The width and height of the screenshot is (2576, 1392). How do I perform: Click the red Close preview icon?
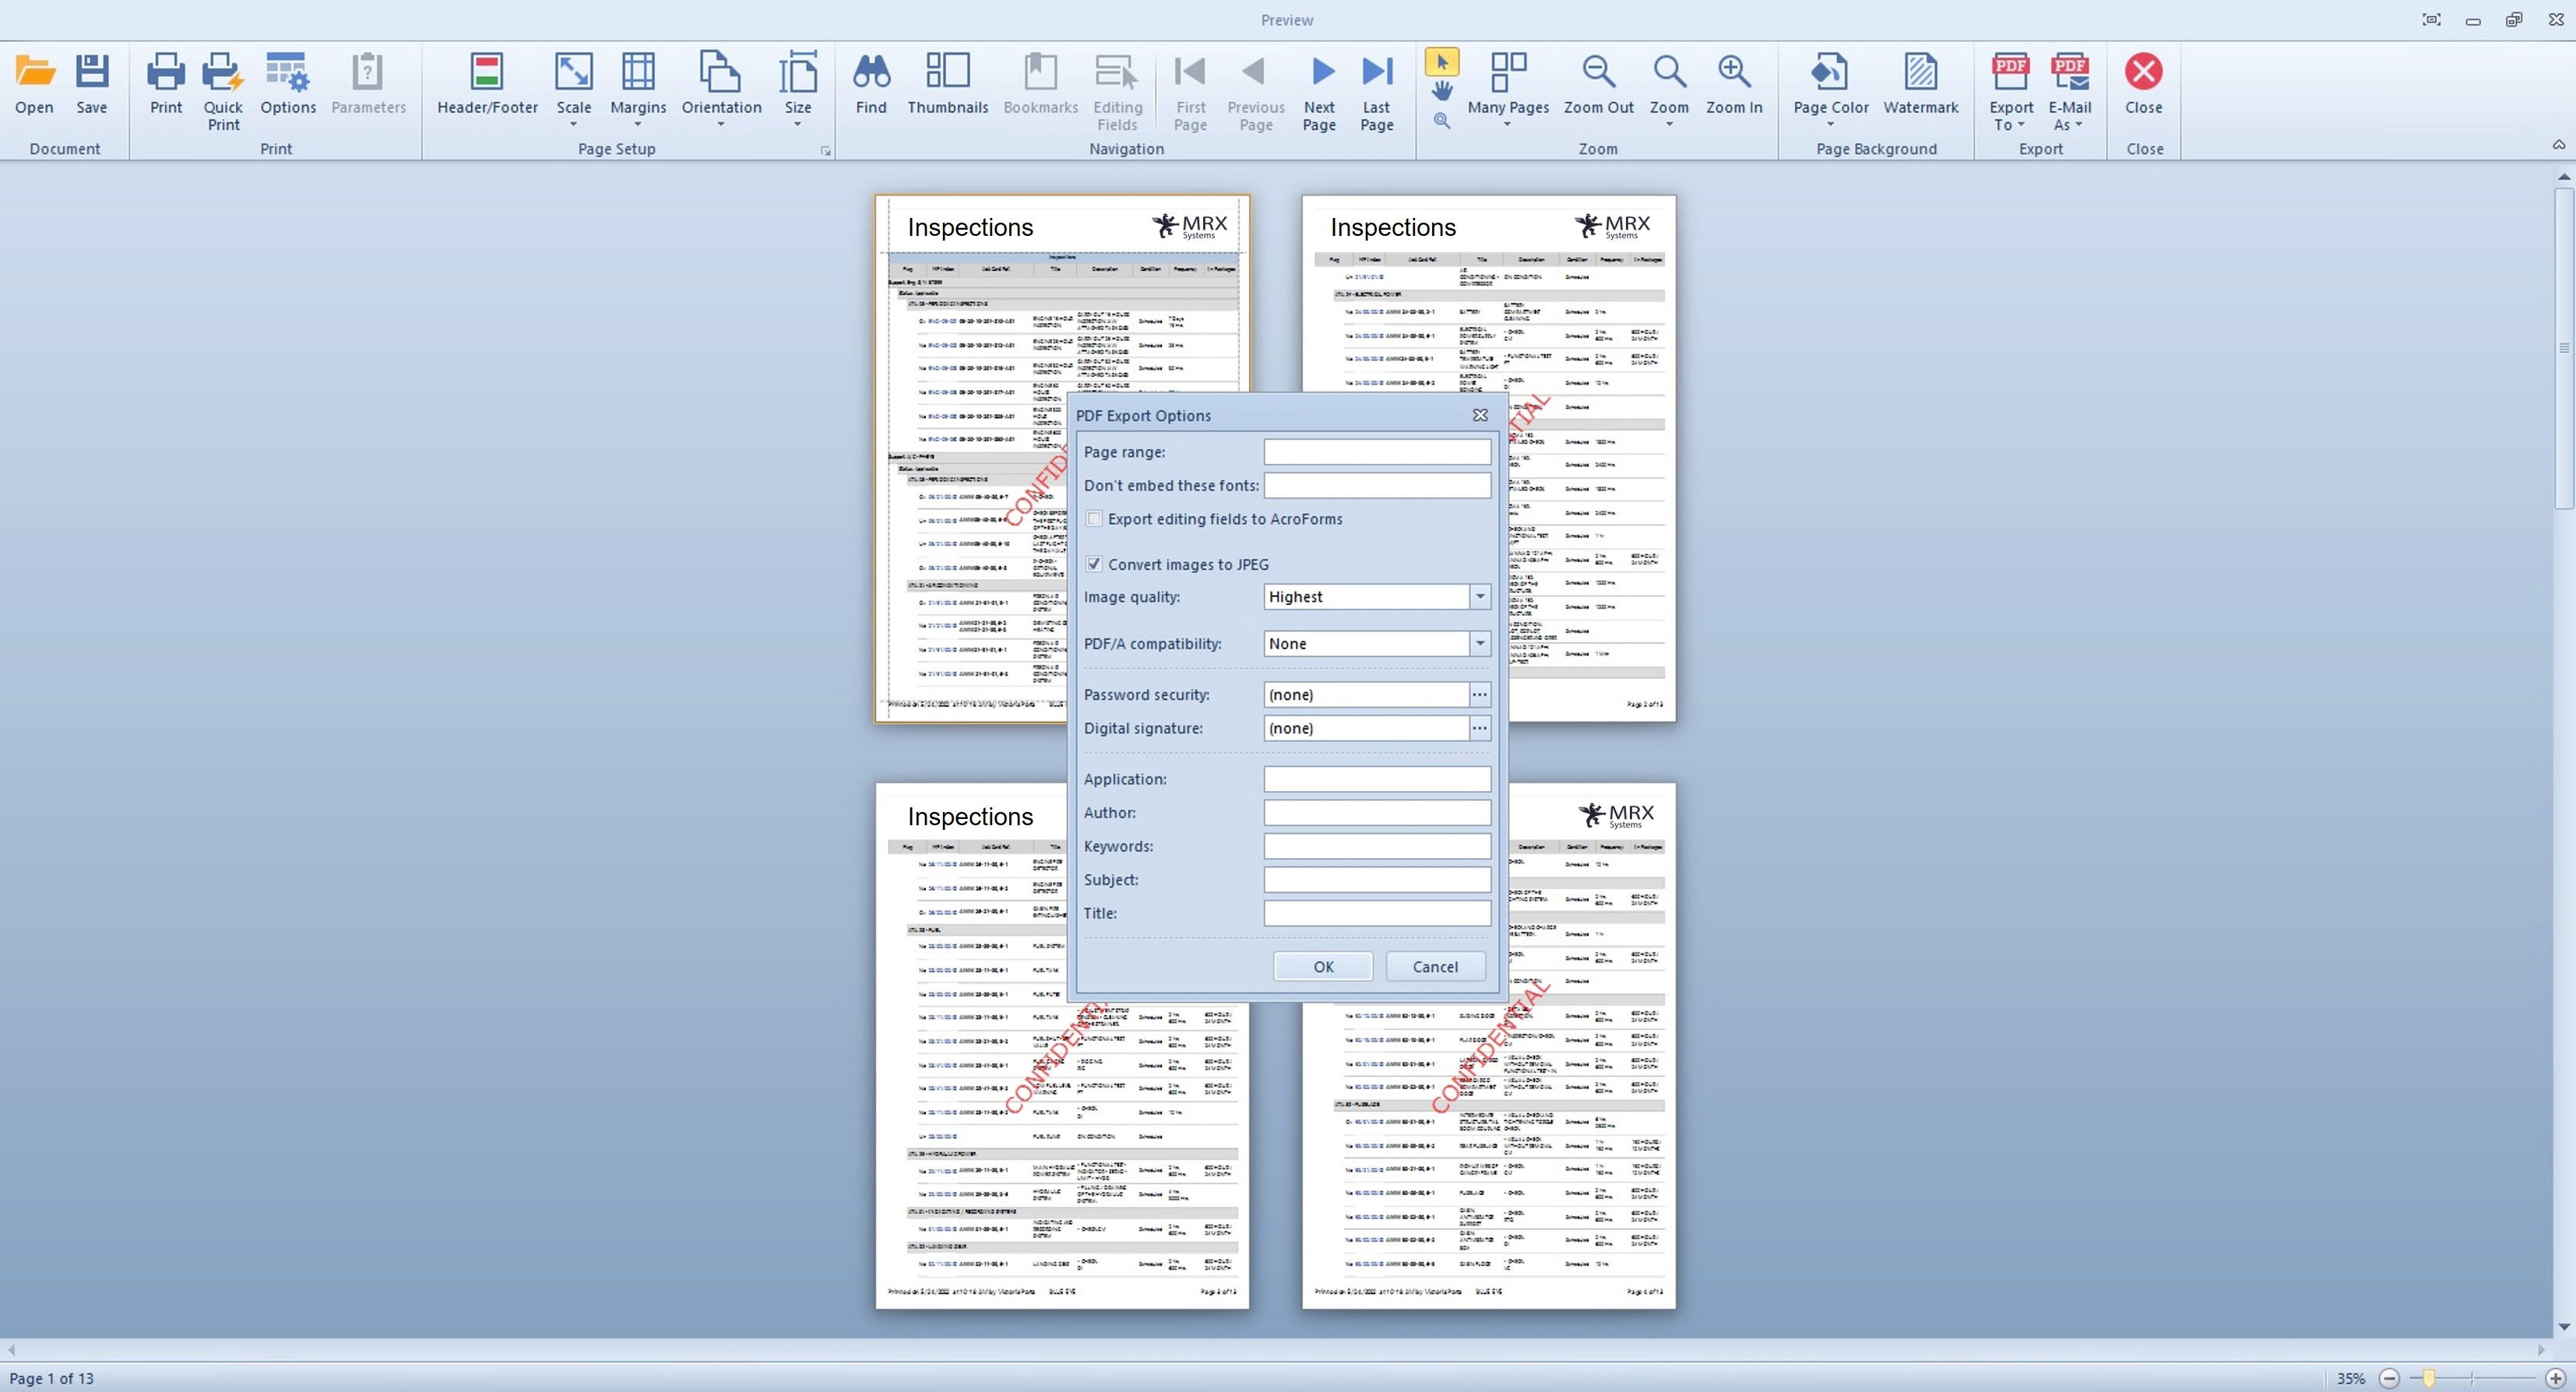tap(2143, 72)
